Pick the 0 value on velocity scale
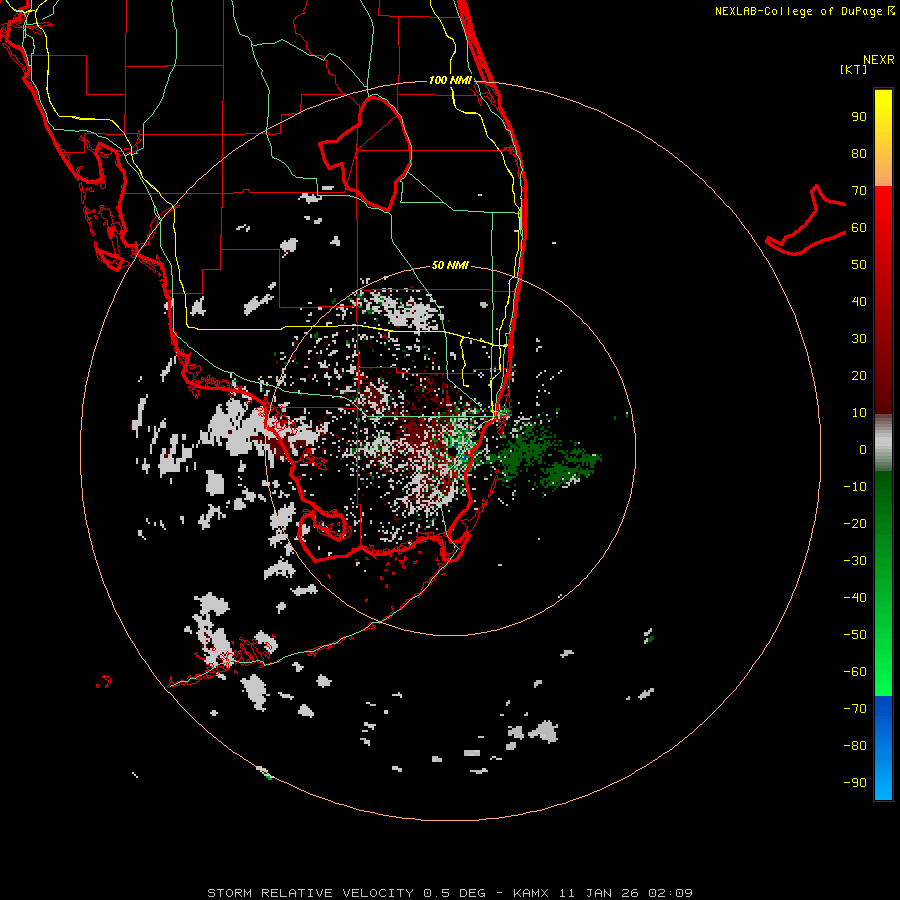 pos(863,450)
